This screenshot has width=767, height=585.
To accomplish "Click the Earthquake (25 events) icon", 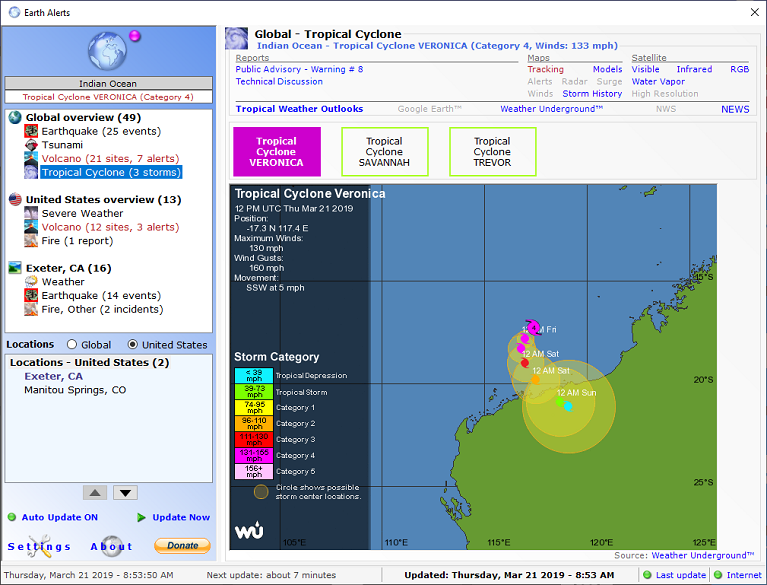I will click(x=31, y=131).
